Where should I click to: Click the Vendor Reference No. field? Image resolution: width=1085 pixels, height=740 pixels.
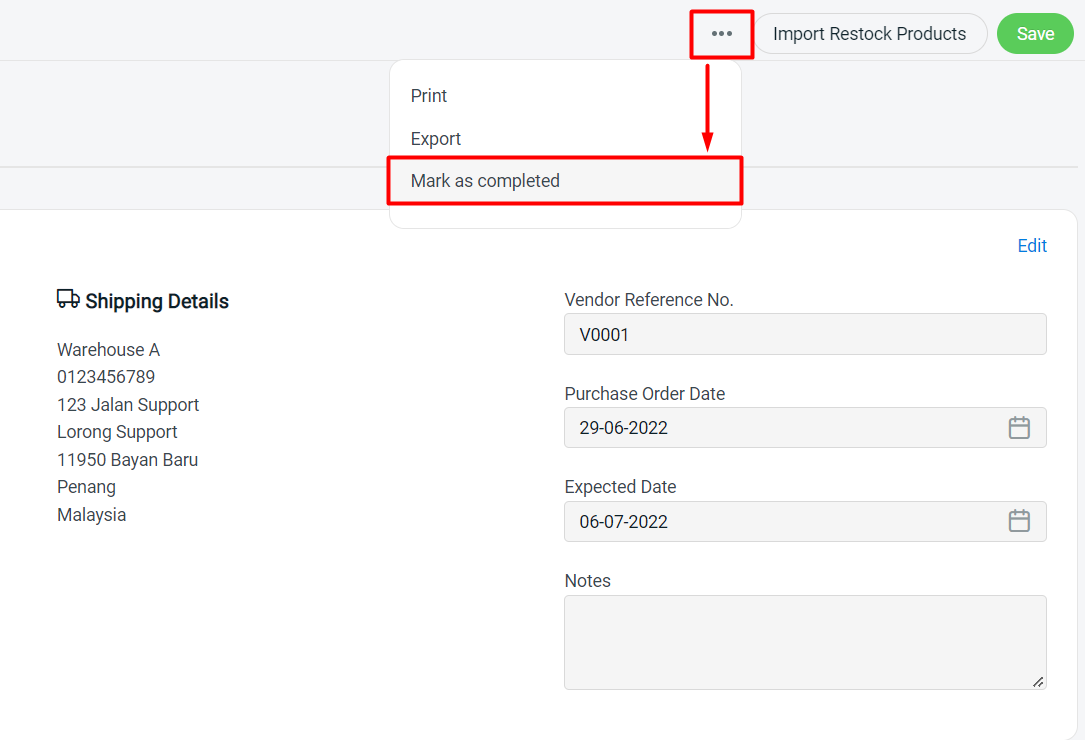(805, 334)
